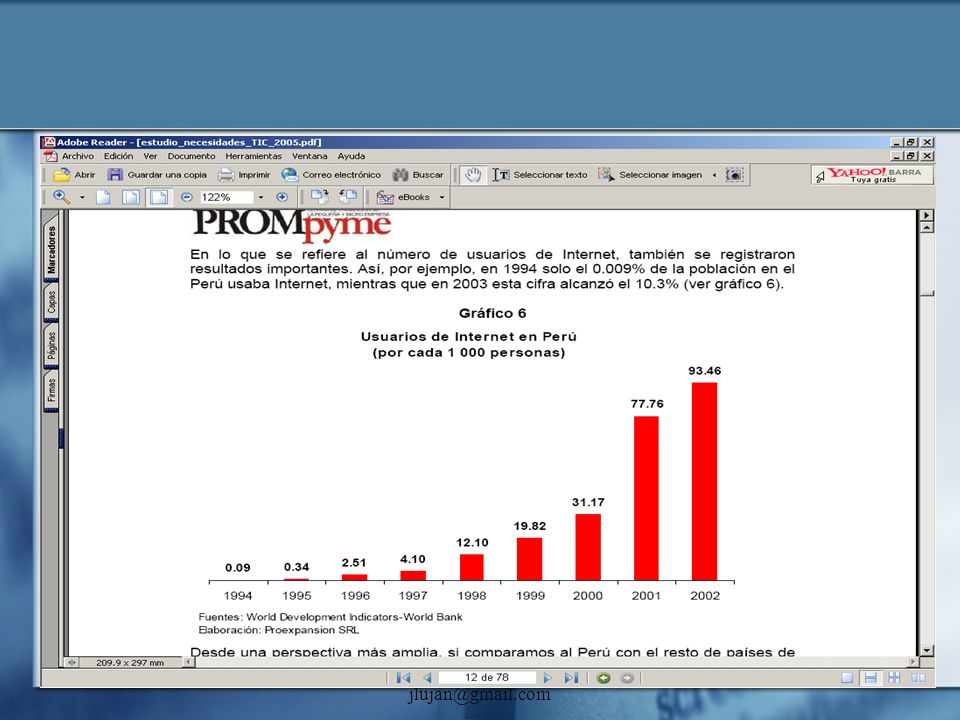
Task: Click the zoom out minus button
Action: pyautogui.click(x=187, y=197)
